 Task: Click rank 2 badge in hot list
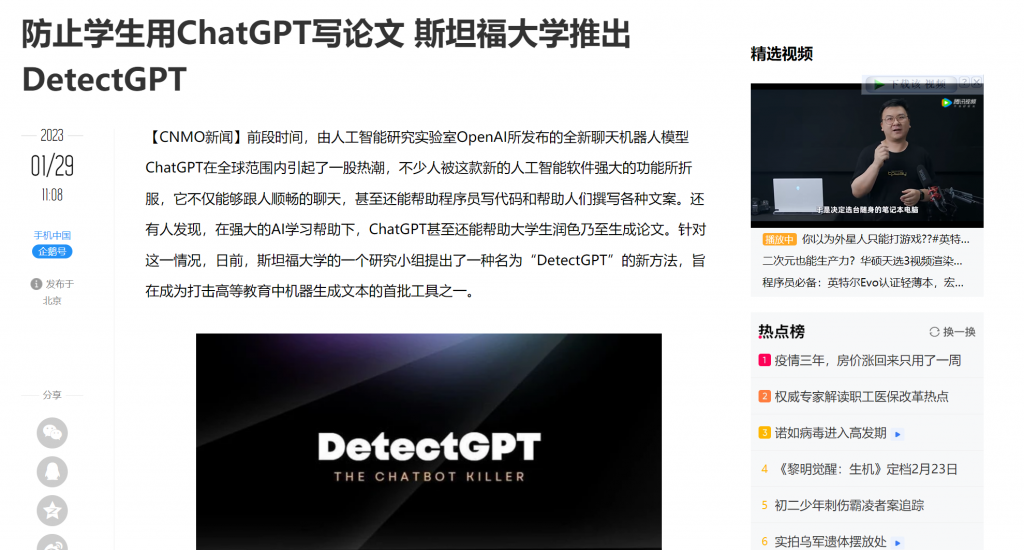[764, 396]
